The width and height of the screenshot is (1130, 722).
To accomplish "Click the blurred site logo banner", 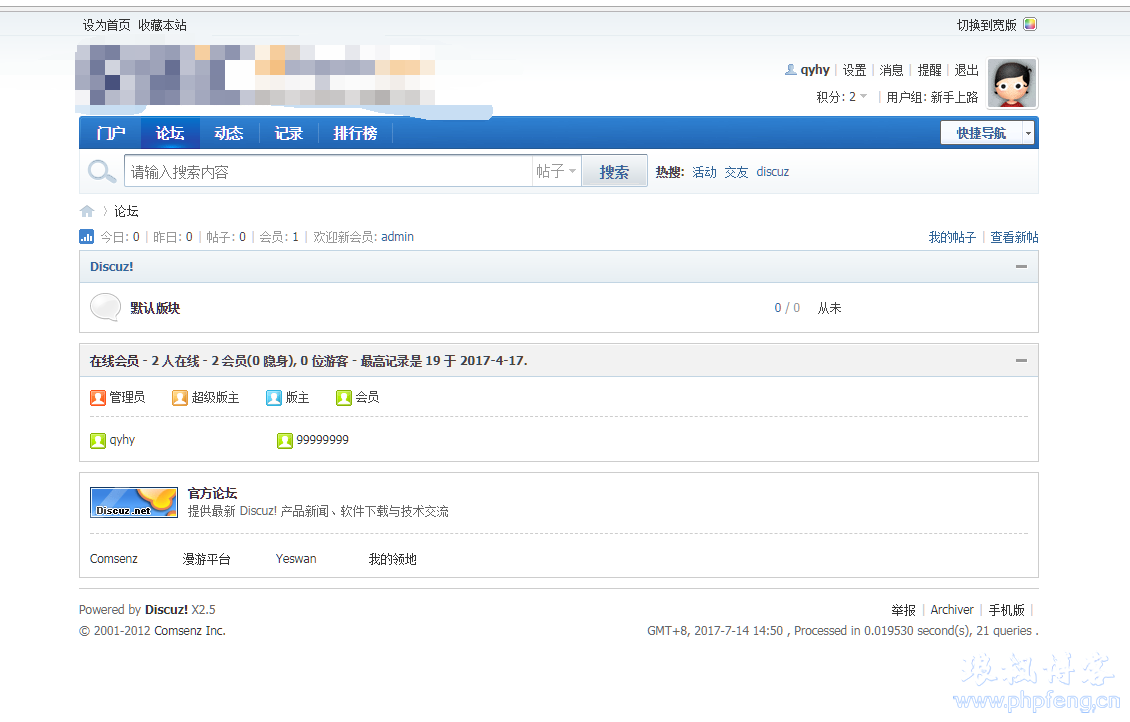I will (255, 75).
